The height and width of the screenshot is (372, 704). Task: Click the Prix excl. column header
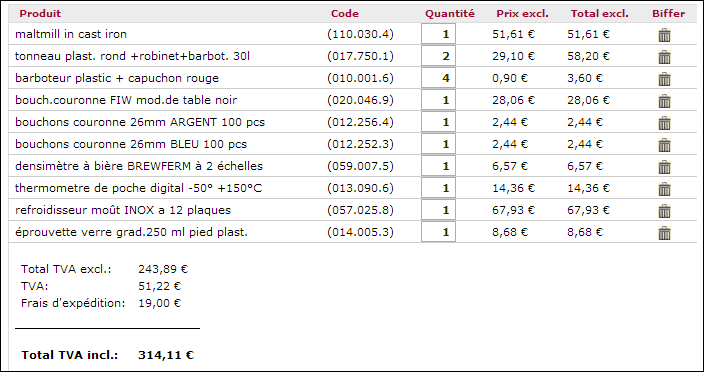pyautogui.click(x=522, y=13)
